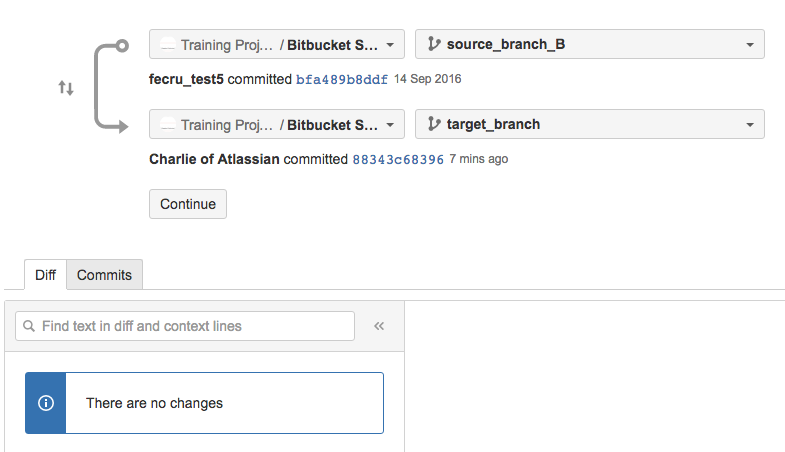The image size is (785, 452).
Task: Open commit bfa489b8ddf link
Action: 342,79
